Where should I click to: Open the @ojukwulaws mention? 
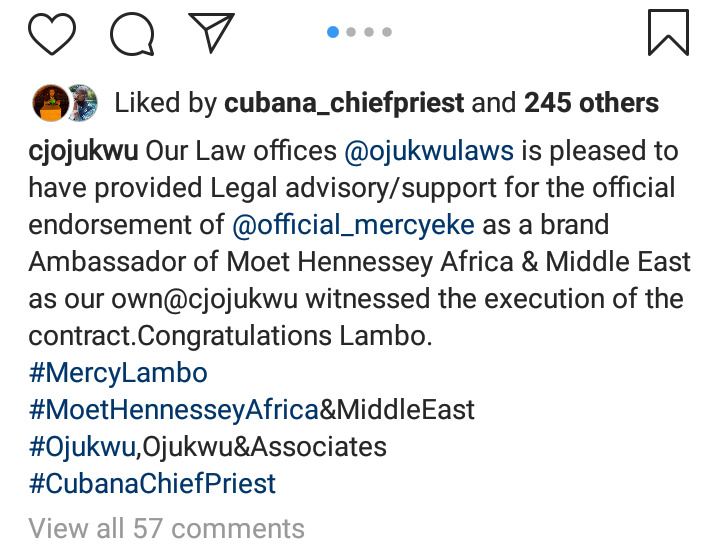[x=429, y=152]
